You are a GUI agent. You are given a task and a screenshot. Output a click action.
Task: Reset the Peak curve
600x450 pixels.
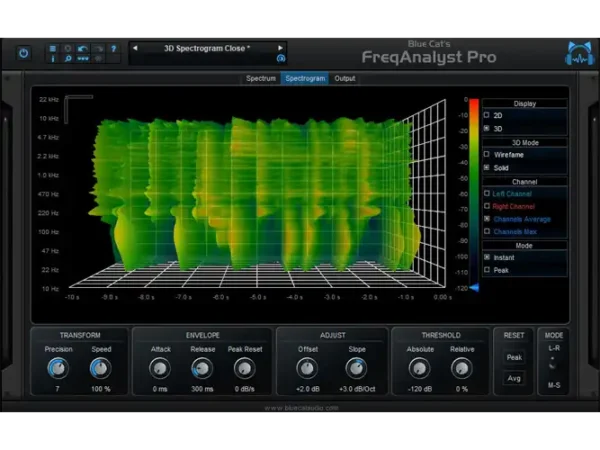click(514, 357)
